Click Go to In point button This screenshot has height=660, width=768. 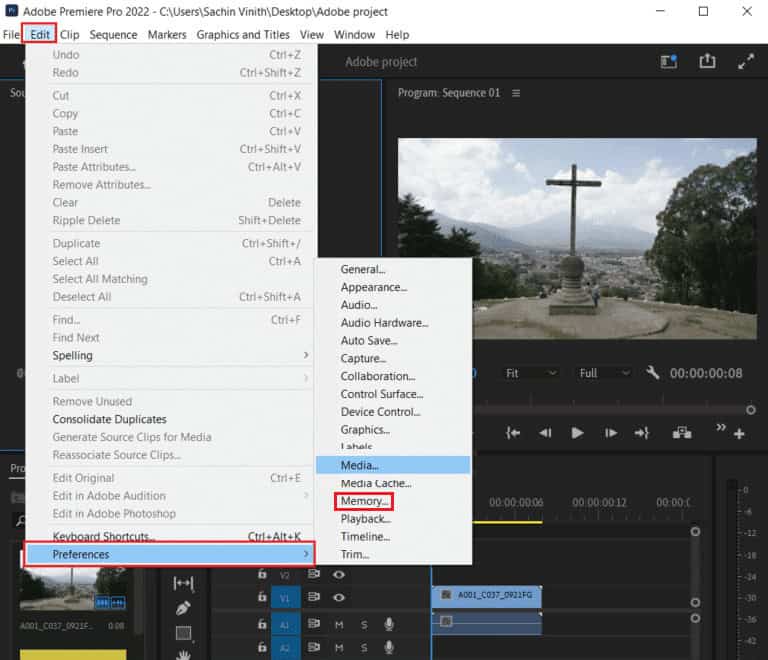(513, 433)
